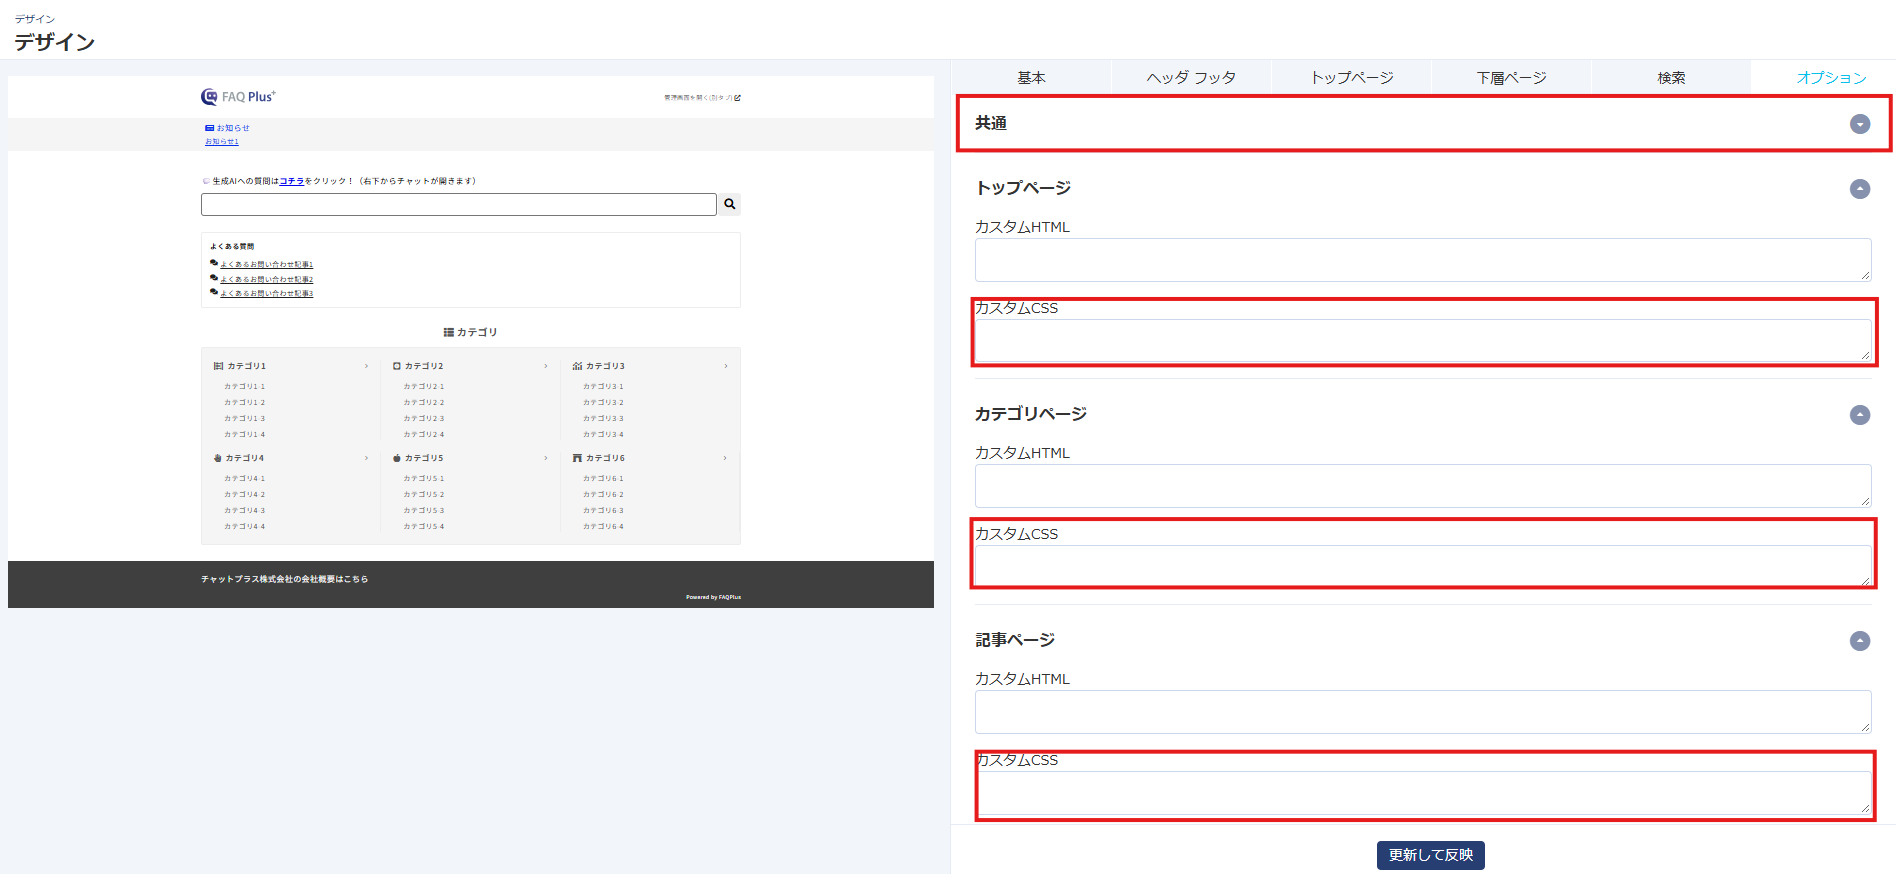Open the ヘッダ フッタ tab
The image size is (1896, 874).
1191,78
